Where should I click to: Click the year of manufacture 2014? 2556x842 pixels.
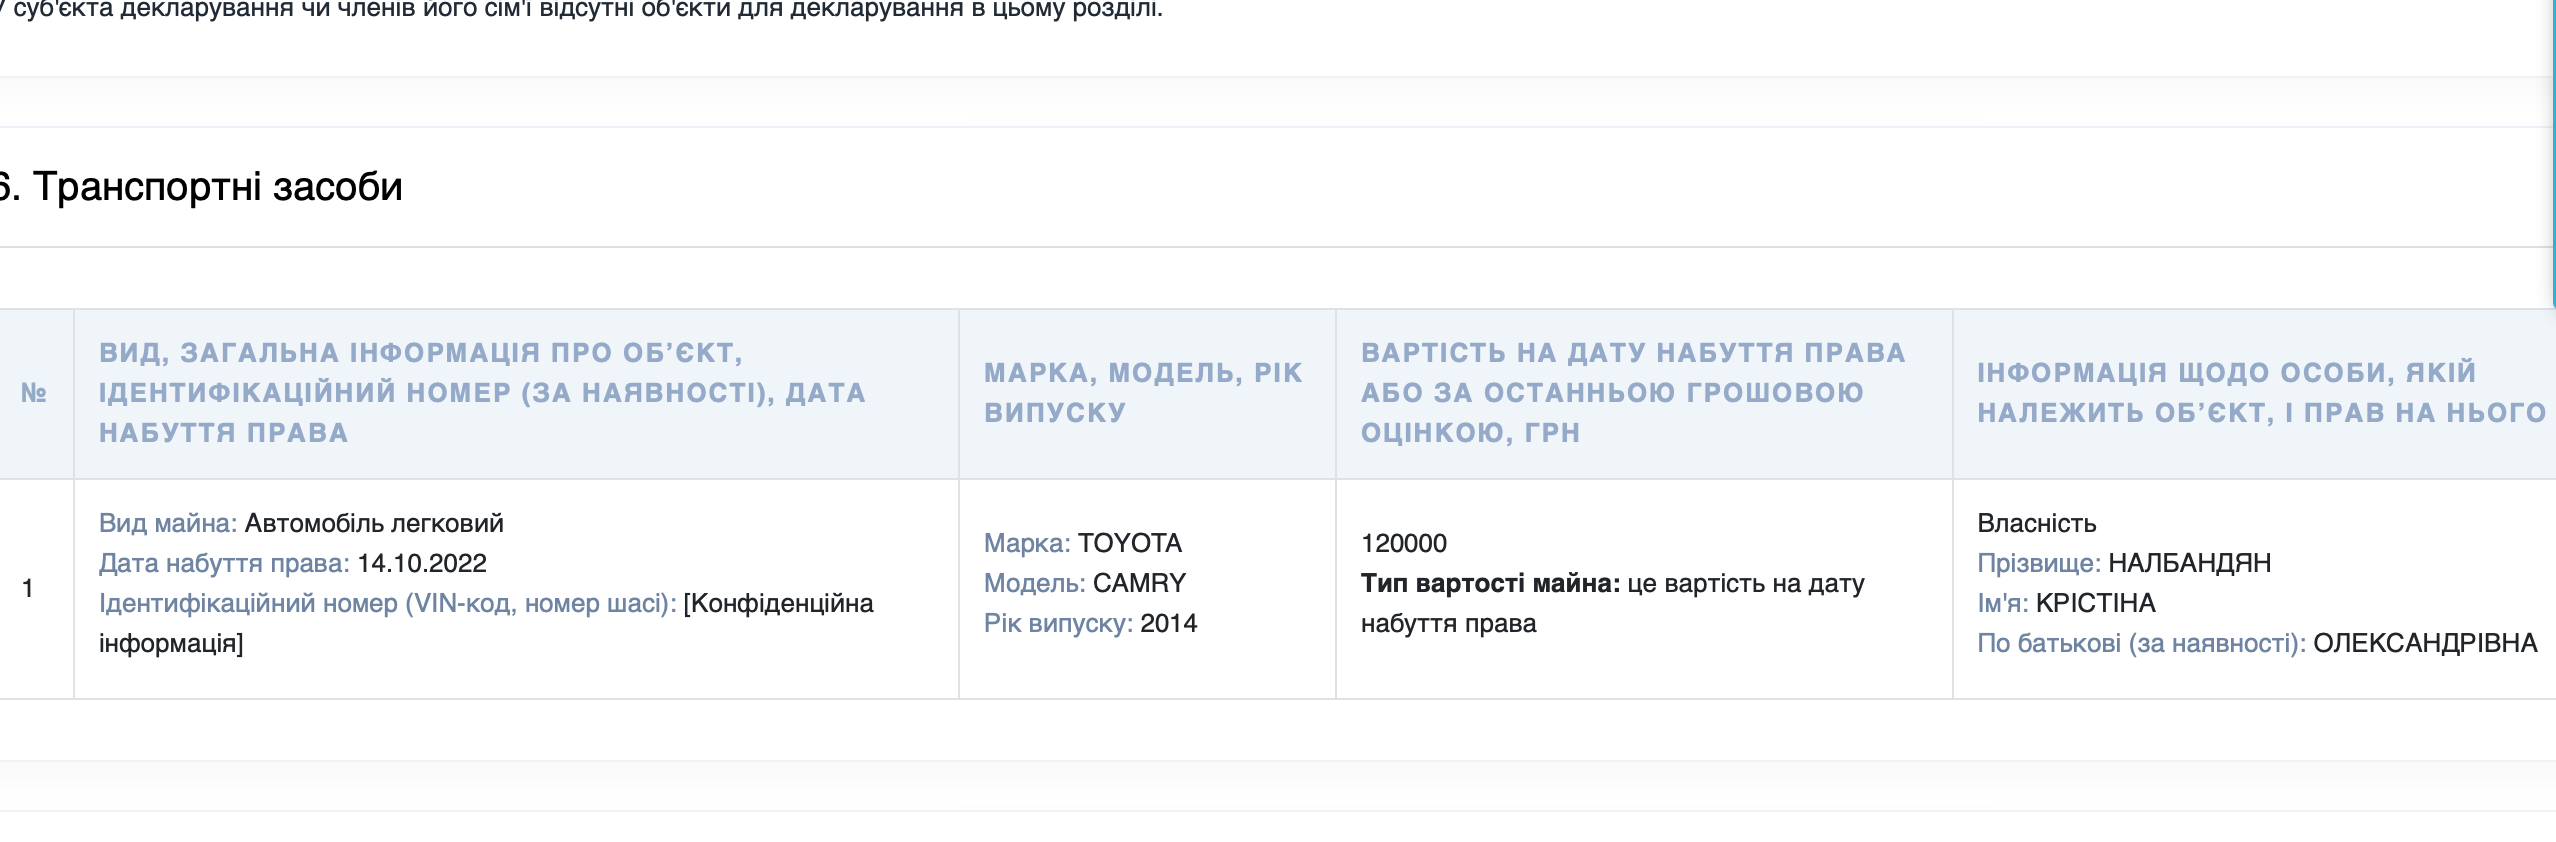(1168, 623)
